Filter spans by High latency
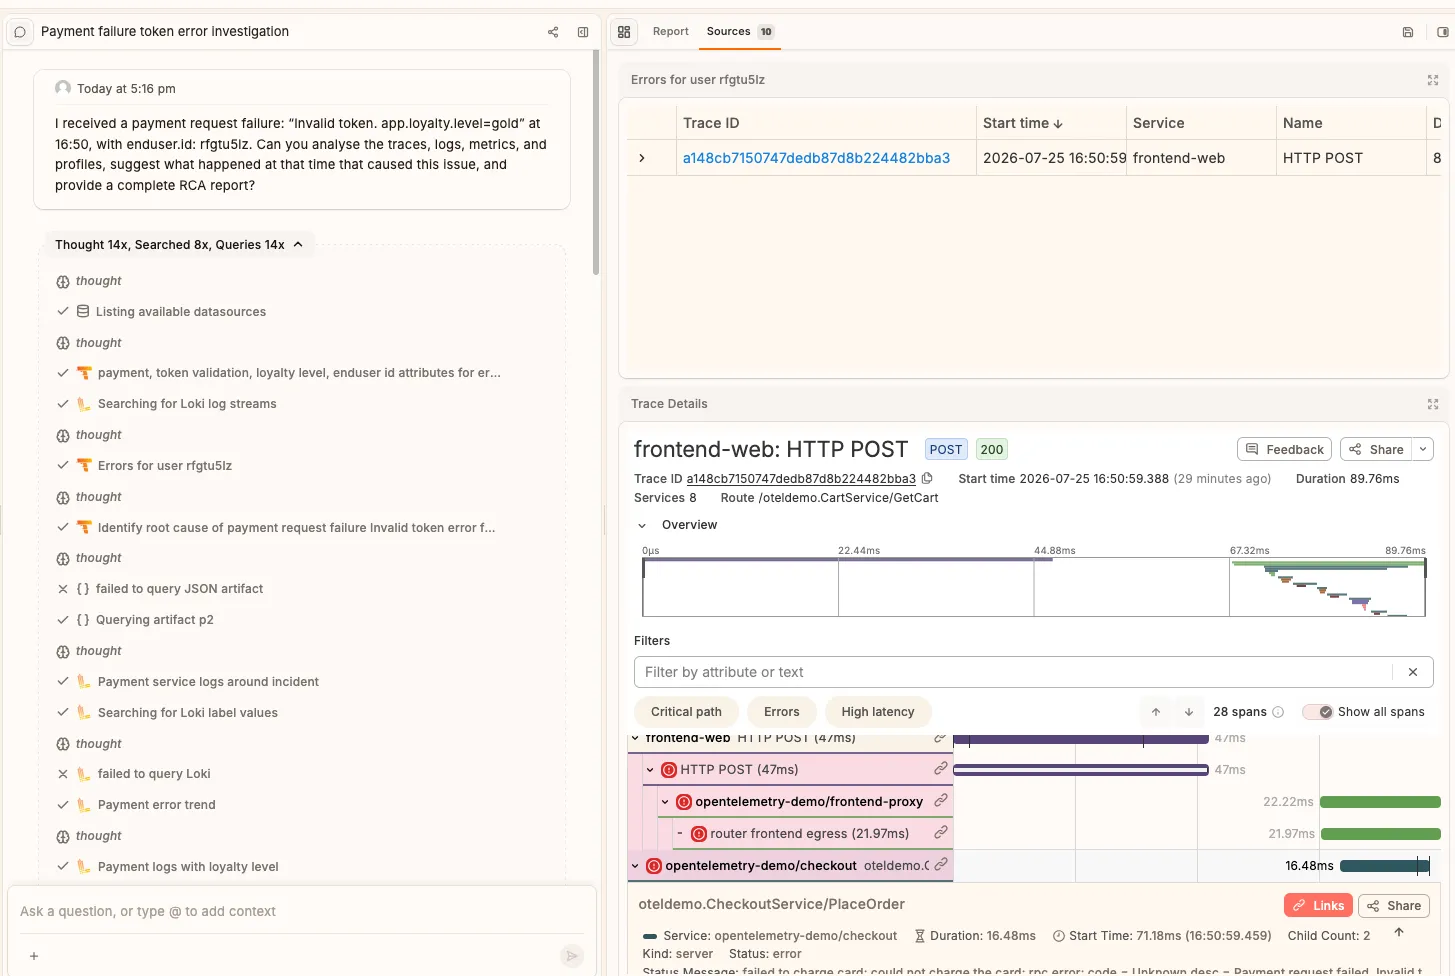This screenshot has width=1455, height=976. 878,712
